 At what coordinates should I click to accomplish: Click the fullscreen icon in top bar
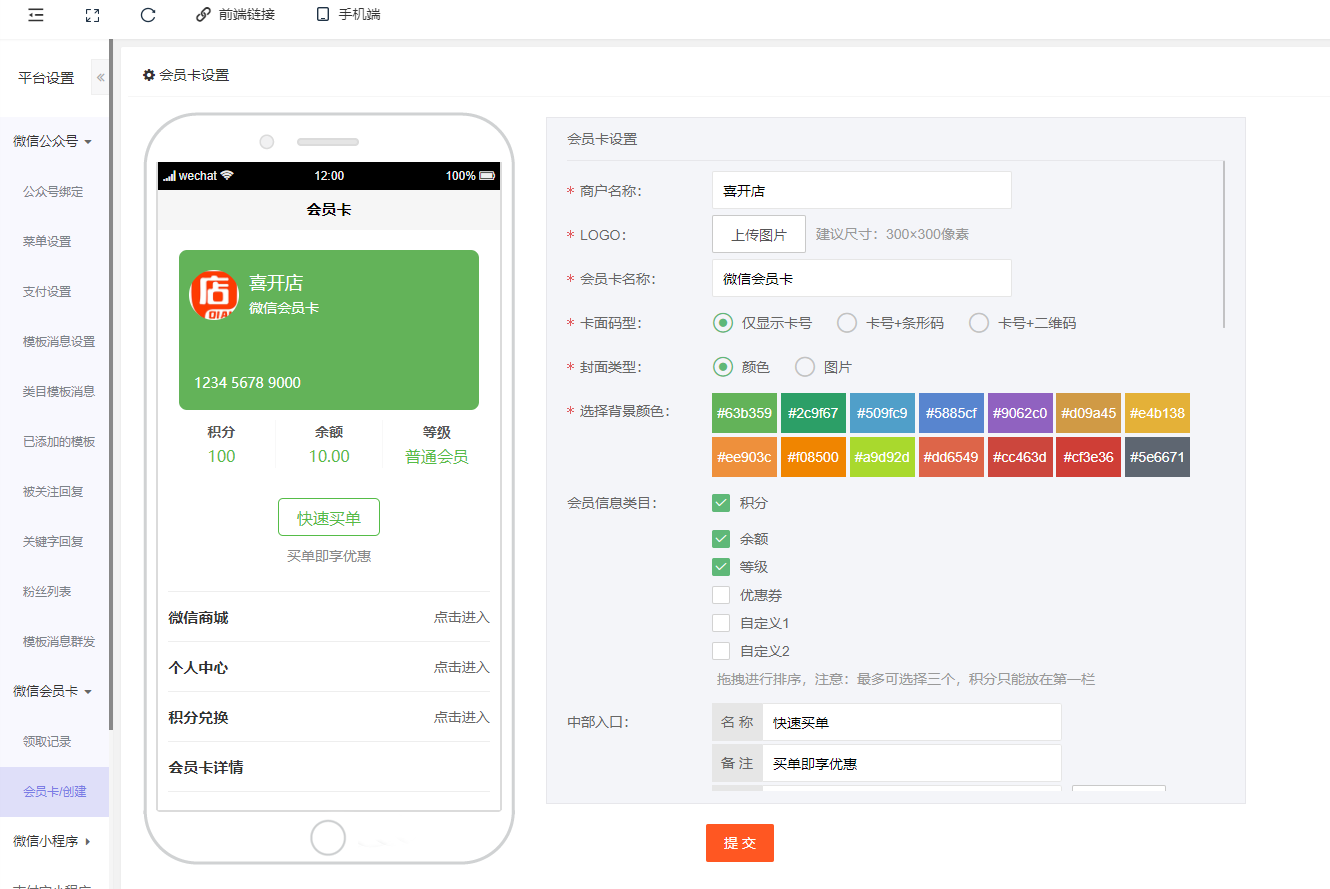pos(92,15)
